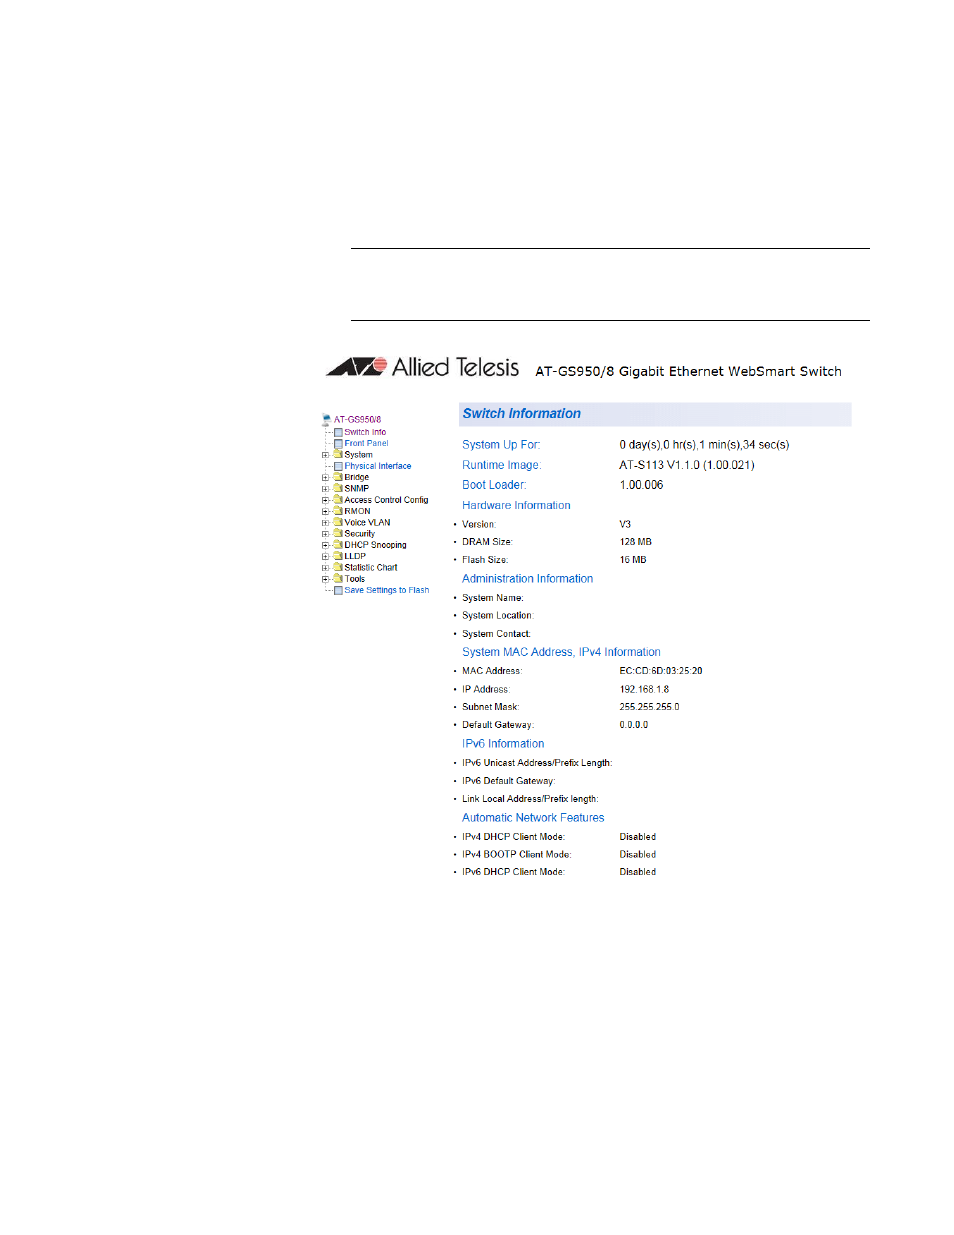Viewport: 954px width, 1235px height.
Task: Click the Access Control Config folder icon
Action: coord(338,499)
